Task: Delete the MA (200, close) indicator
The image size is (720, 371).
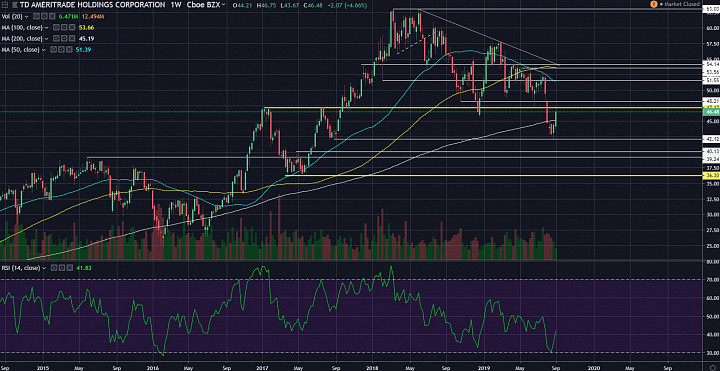Action: pos(72,39)
